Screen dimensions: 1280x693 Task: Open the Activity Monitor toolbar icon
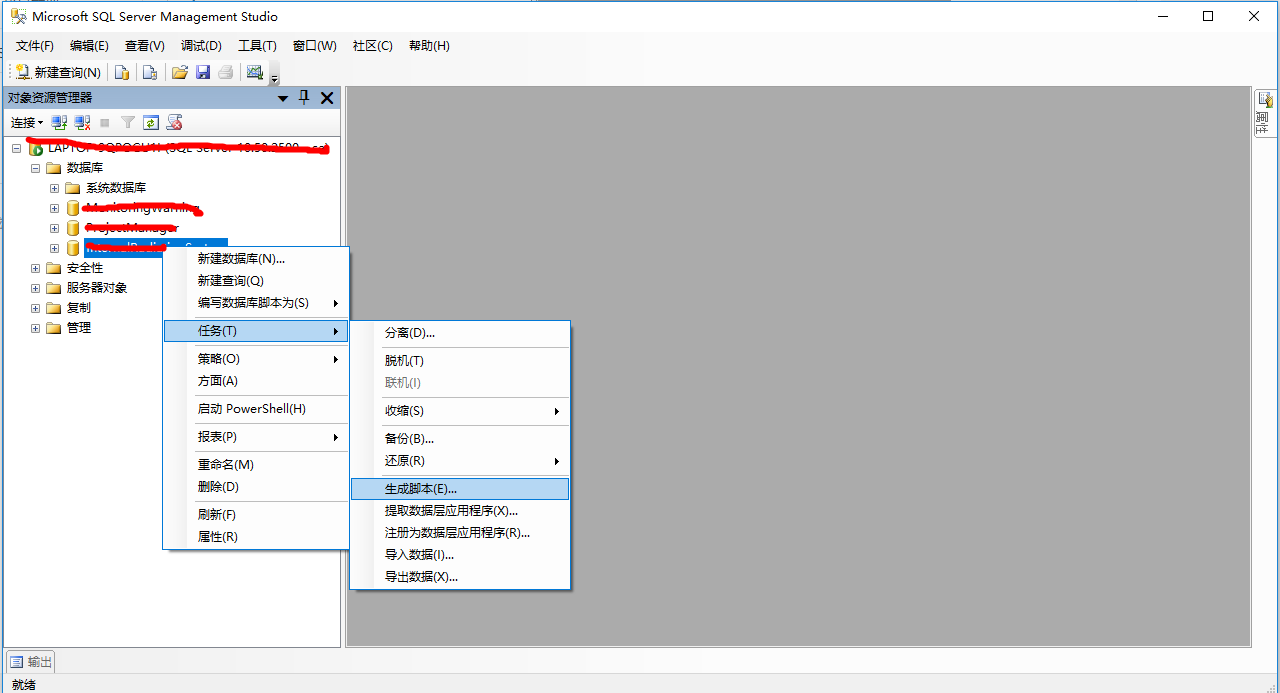(x=255, y=71)
